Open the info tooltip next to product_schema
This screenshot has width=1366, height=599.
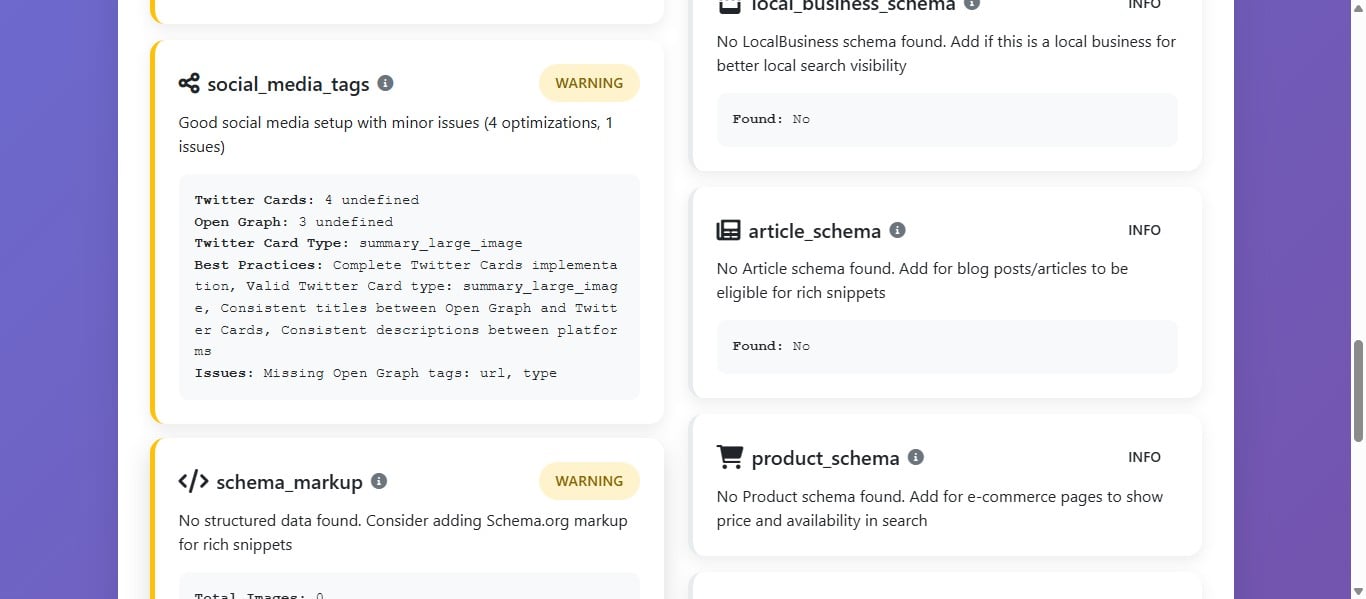pyautogui.click(x=915, y=457)
